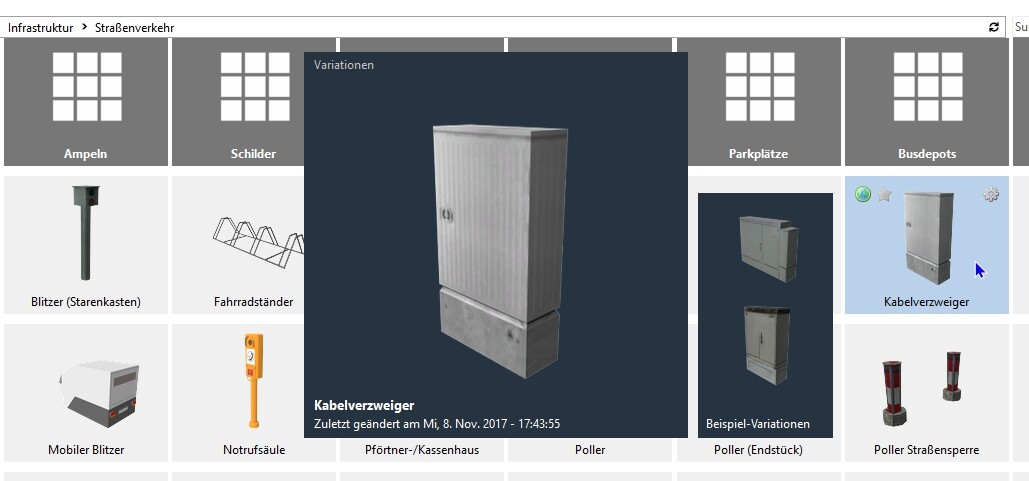The height and width of the screenshot is (481, 1029).
Task: Open gear settings on Kabelverzweiger tile
Action: (990, 194)
